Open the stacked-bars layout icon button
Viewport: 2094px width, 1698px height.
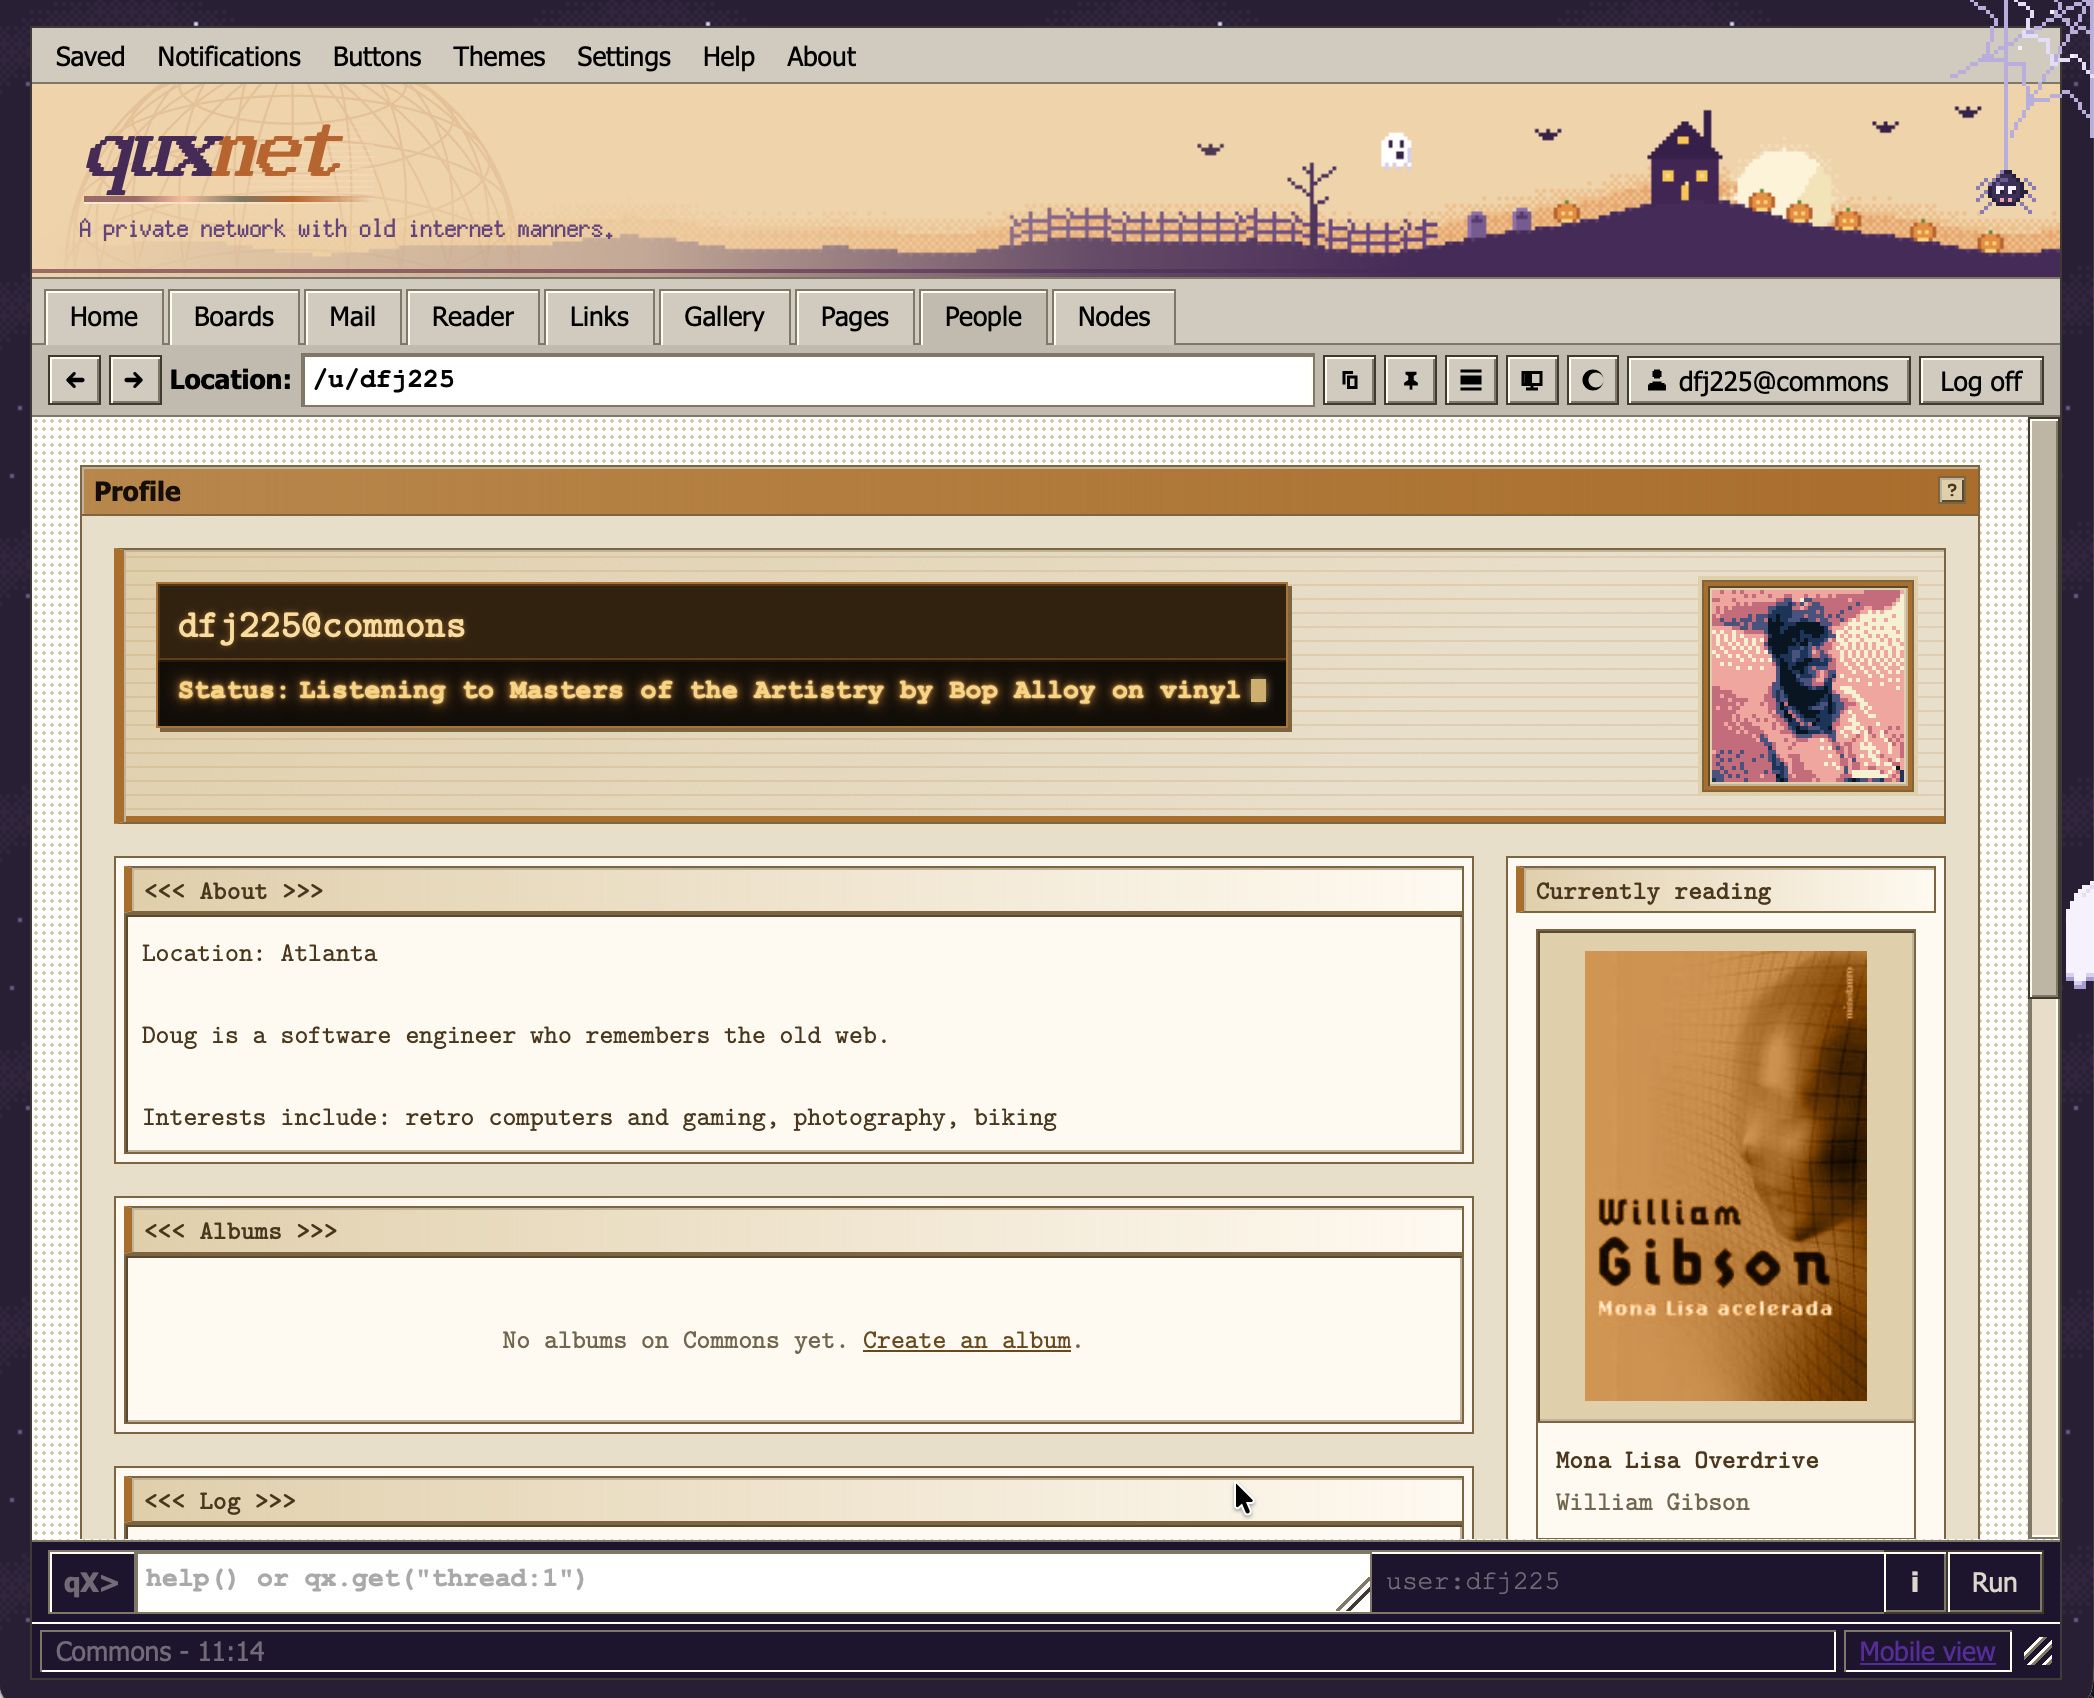(x=1471, y=381)
